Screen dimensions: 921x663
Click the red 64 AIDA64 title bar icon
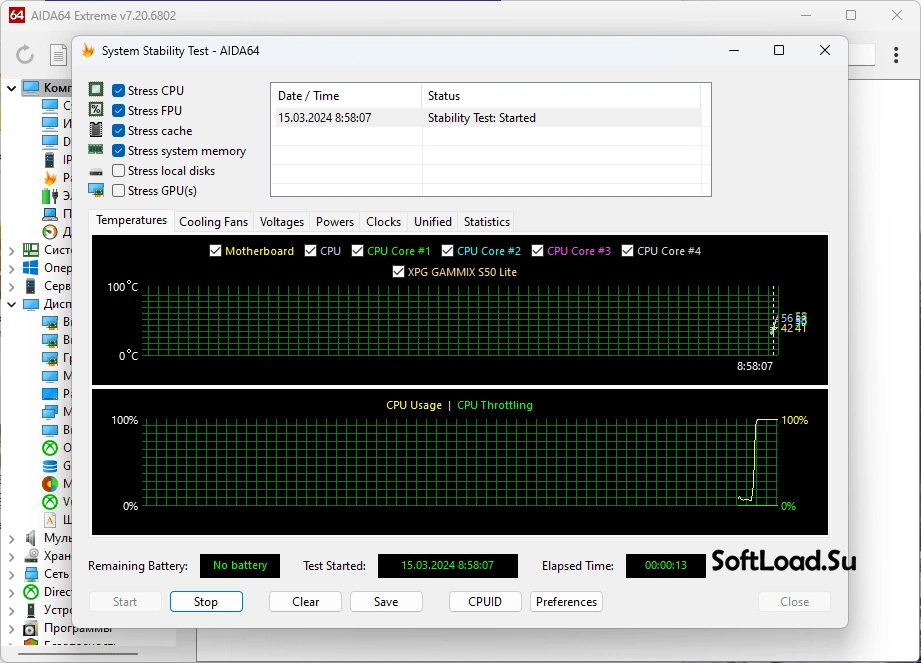click(x=16, y=15)
